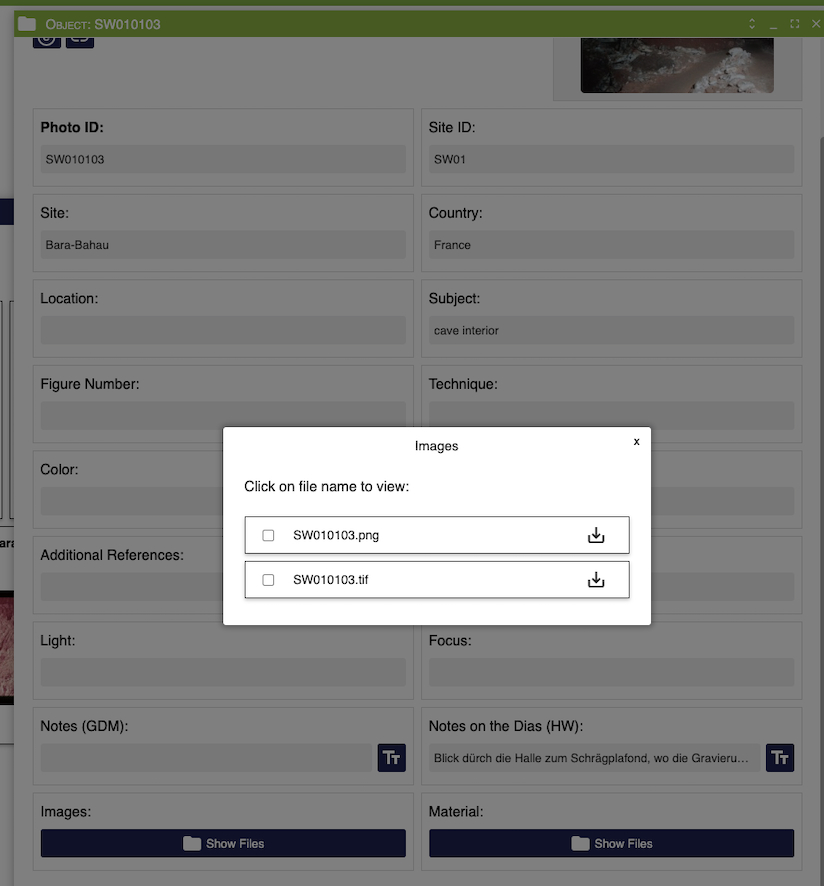The width and height of the screenshot is (824, 886).
Task: Click the Country field showing France
Action: pos(611,245)
